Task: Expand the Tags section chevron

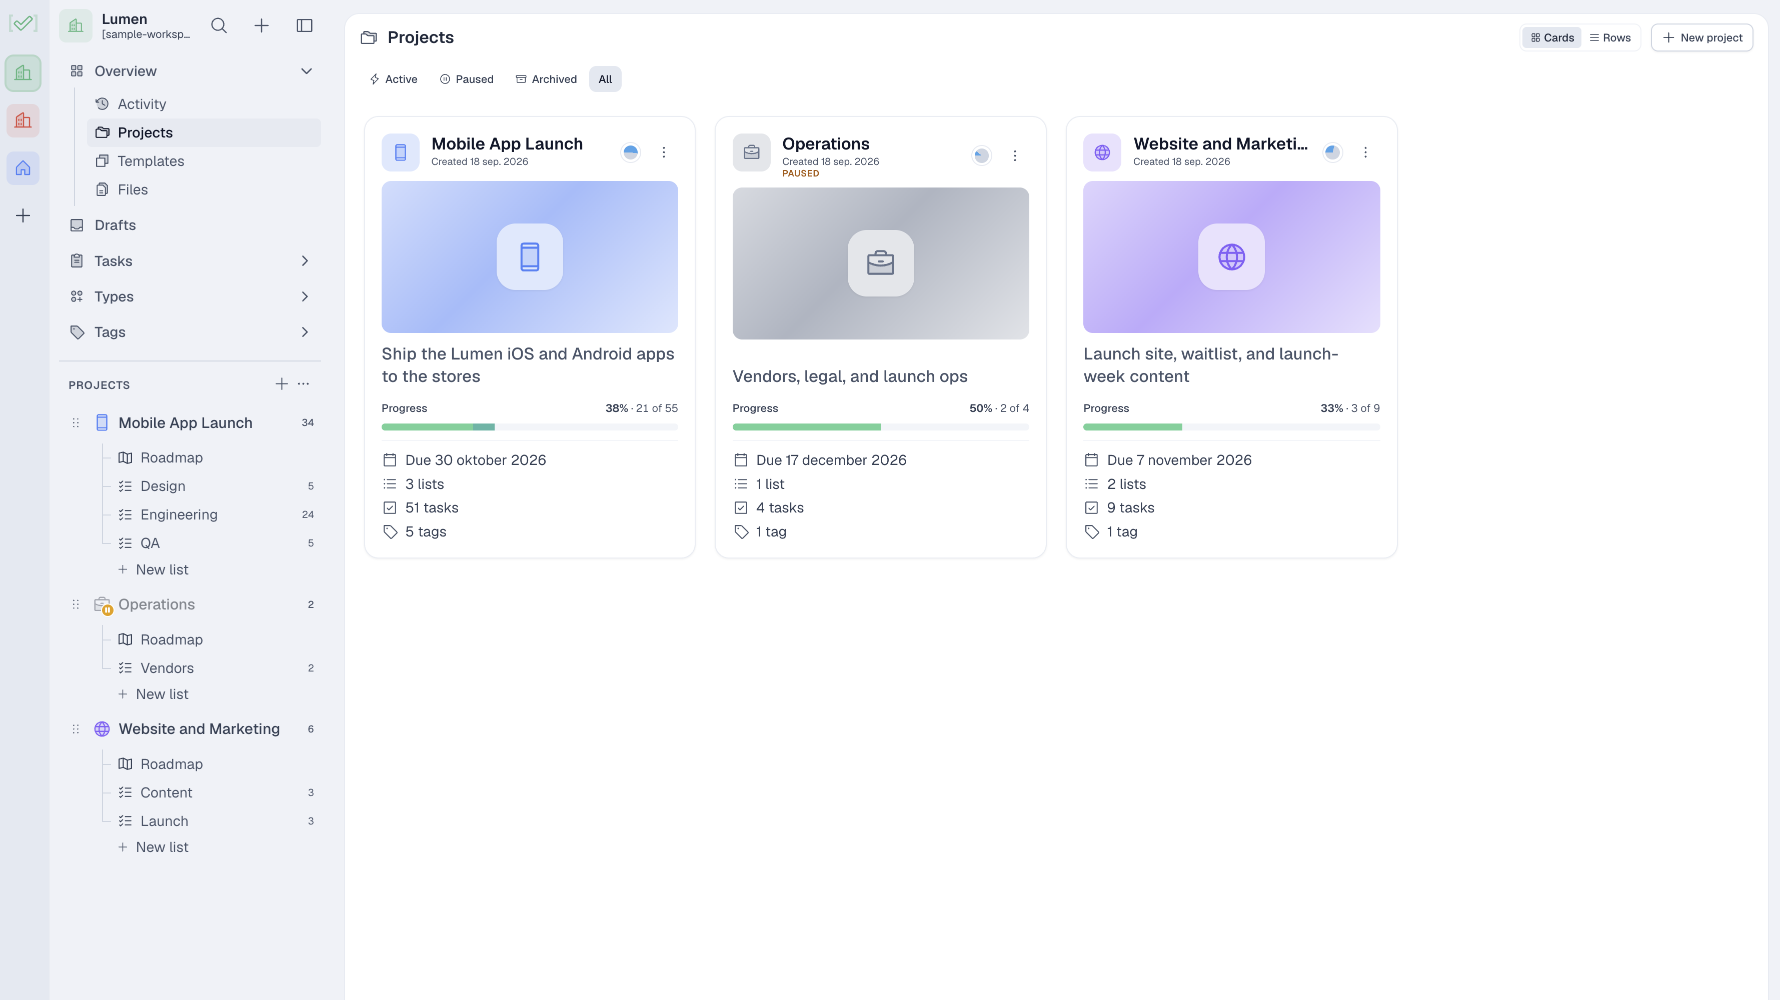Action: [x=305, y=332]
